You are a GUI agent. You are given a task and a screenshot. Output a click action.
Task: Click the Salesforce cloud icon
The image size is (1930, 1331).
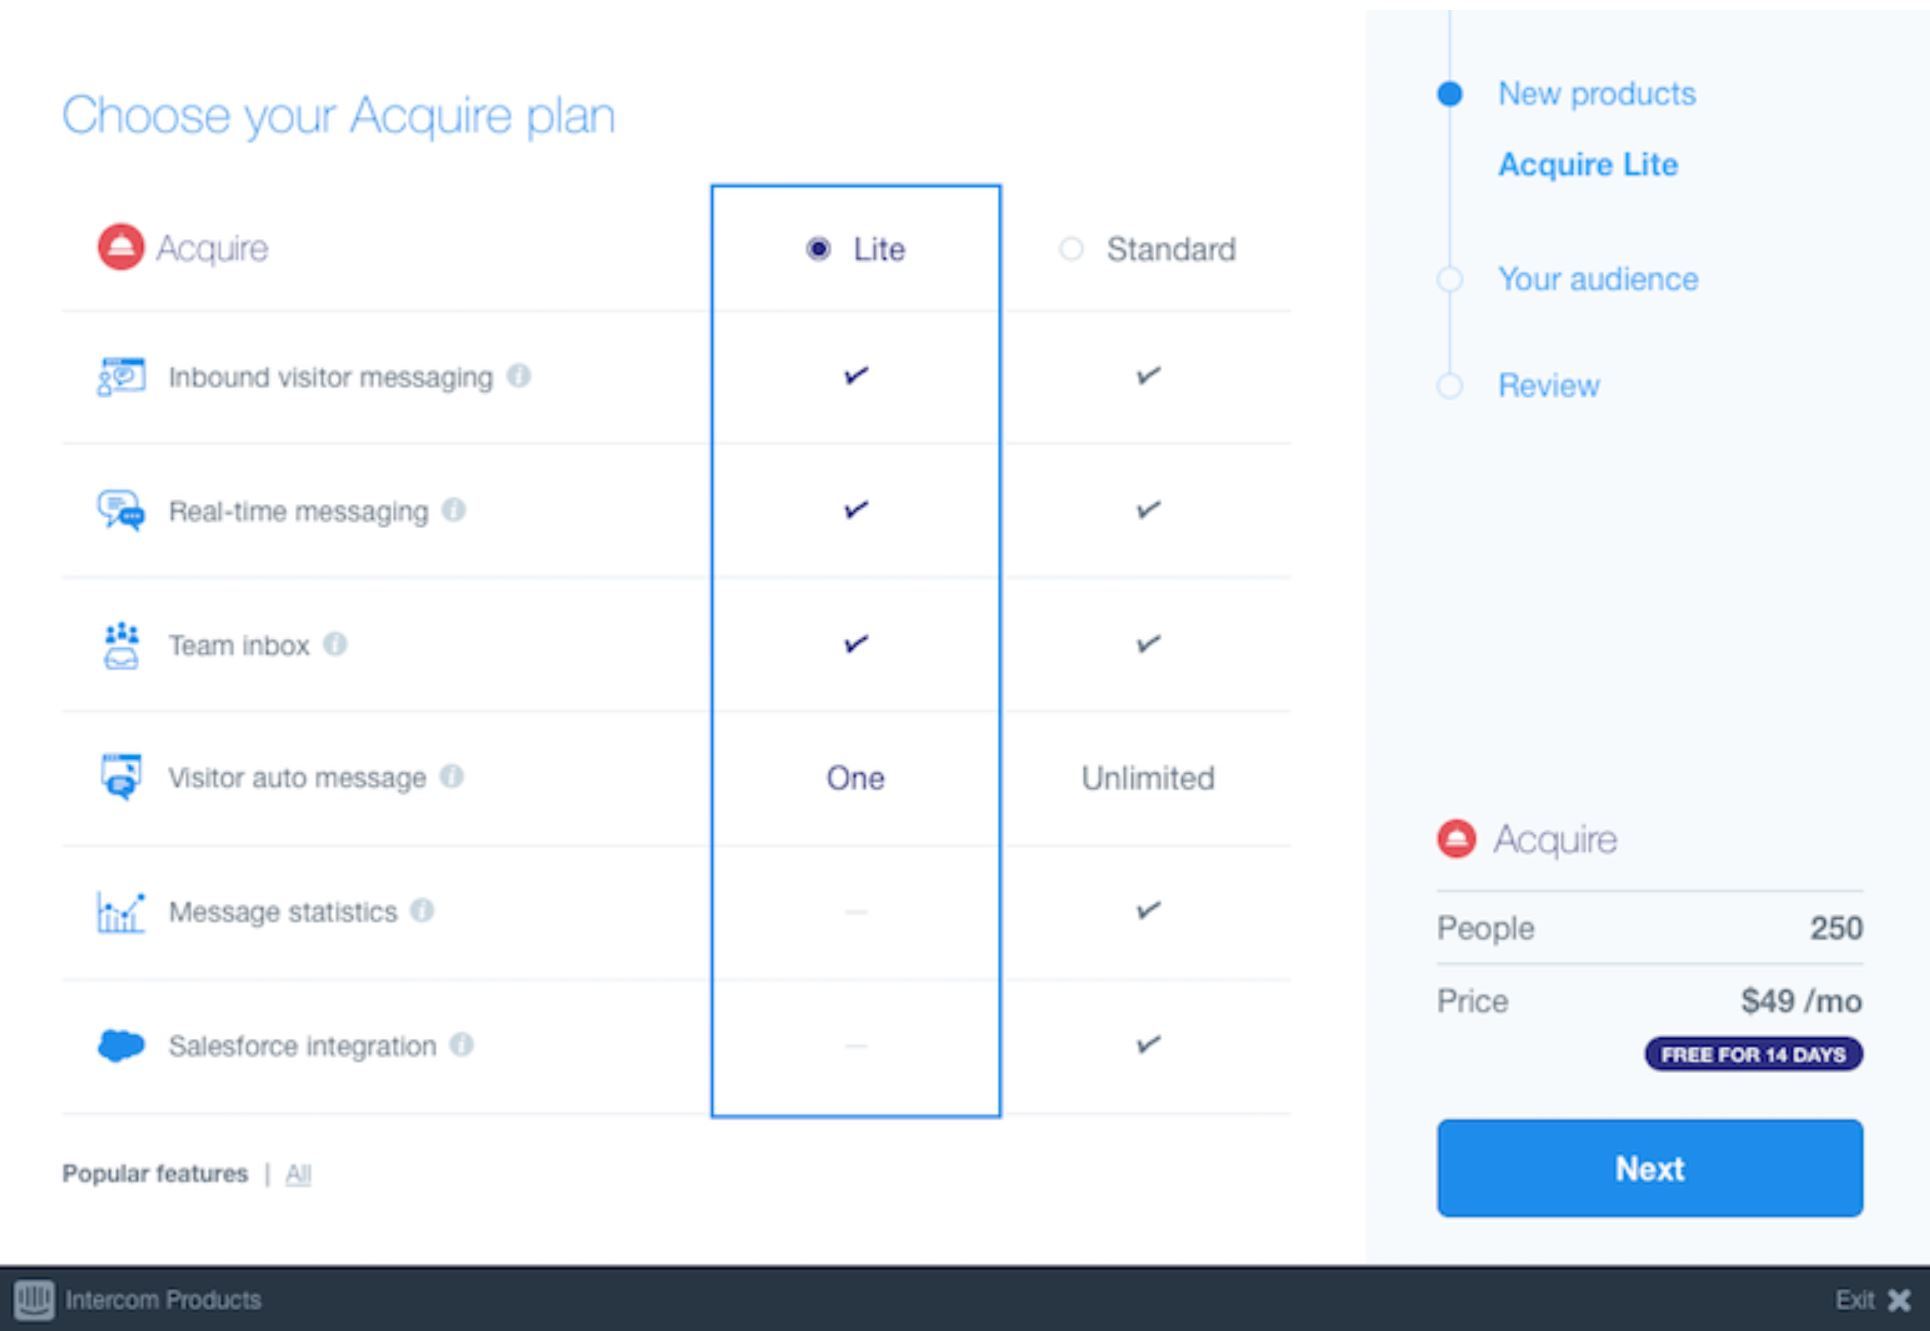click(x=121, y=1045)
